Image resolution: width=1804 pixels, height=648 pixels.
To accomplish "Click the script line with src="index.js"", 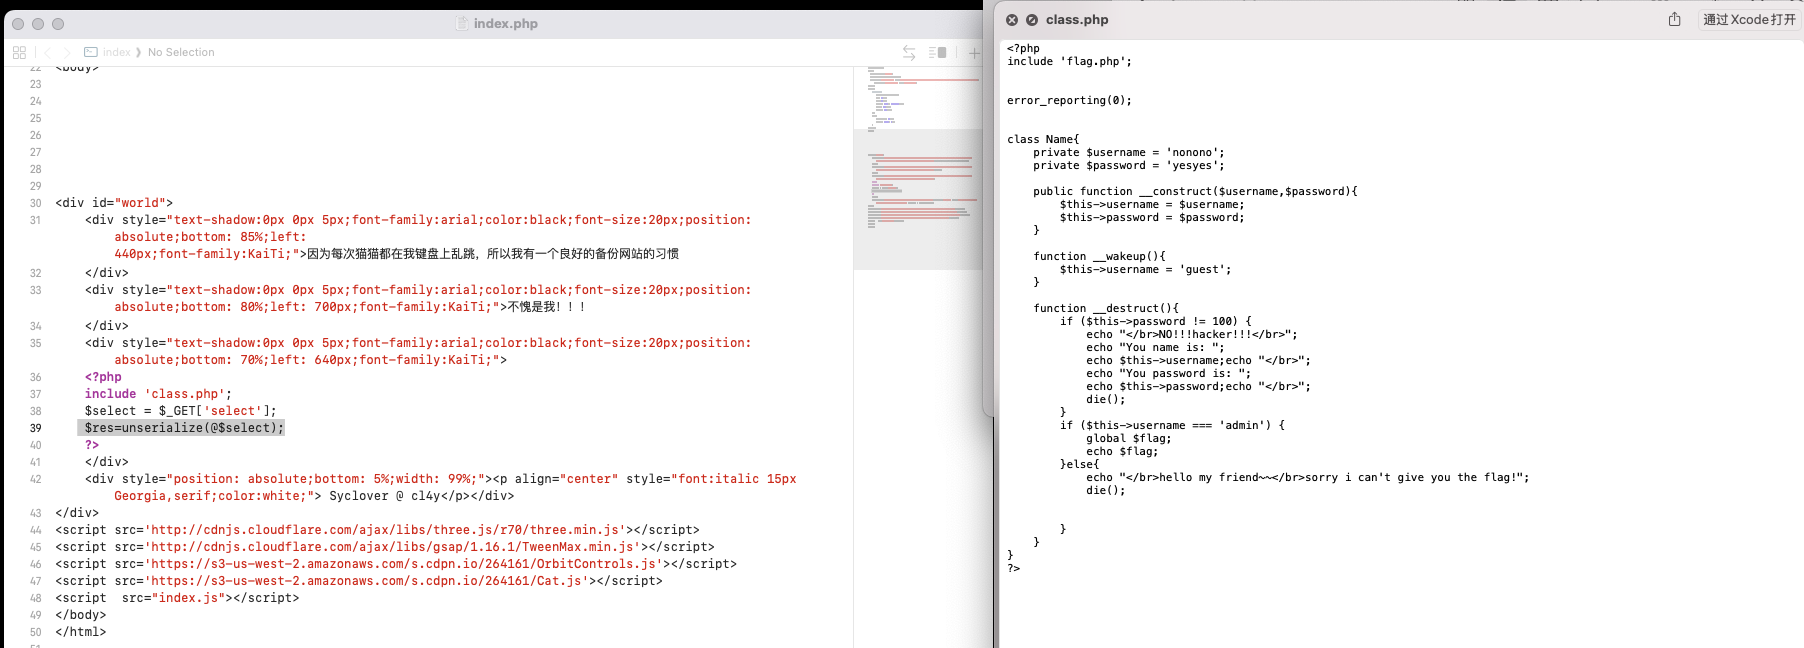I will click(177, 598).
